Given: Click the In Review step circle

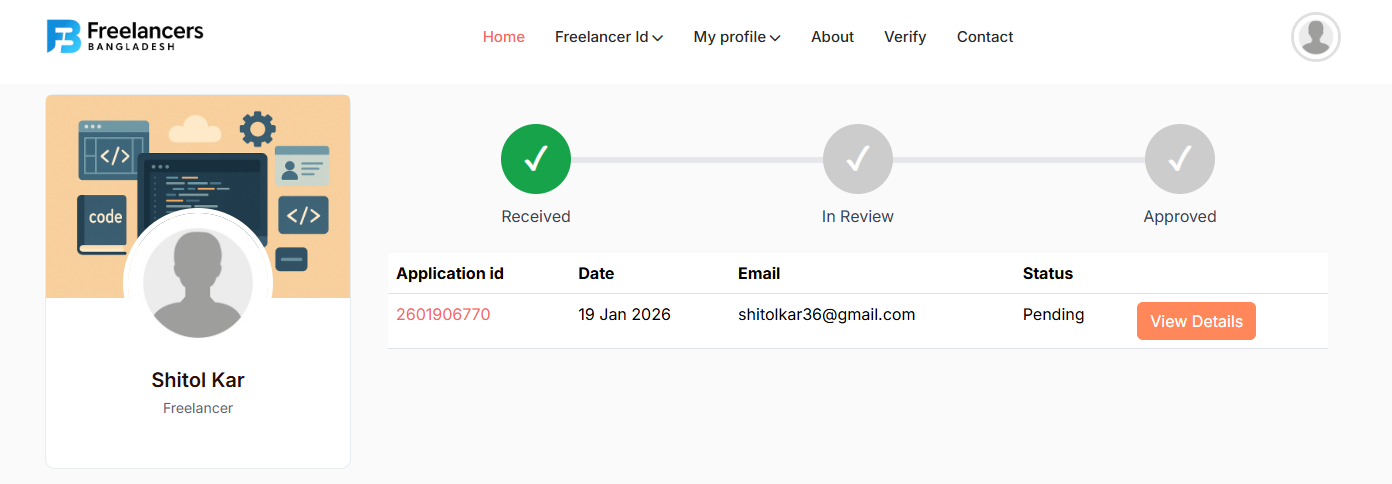Looking at the screenshot, I should click(x=857, y=159).
